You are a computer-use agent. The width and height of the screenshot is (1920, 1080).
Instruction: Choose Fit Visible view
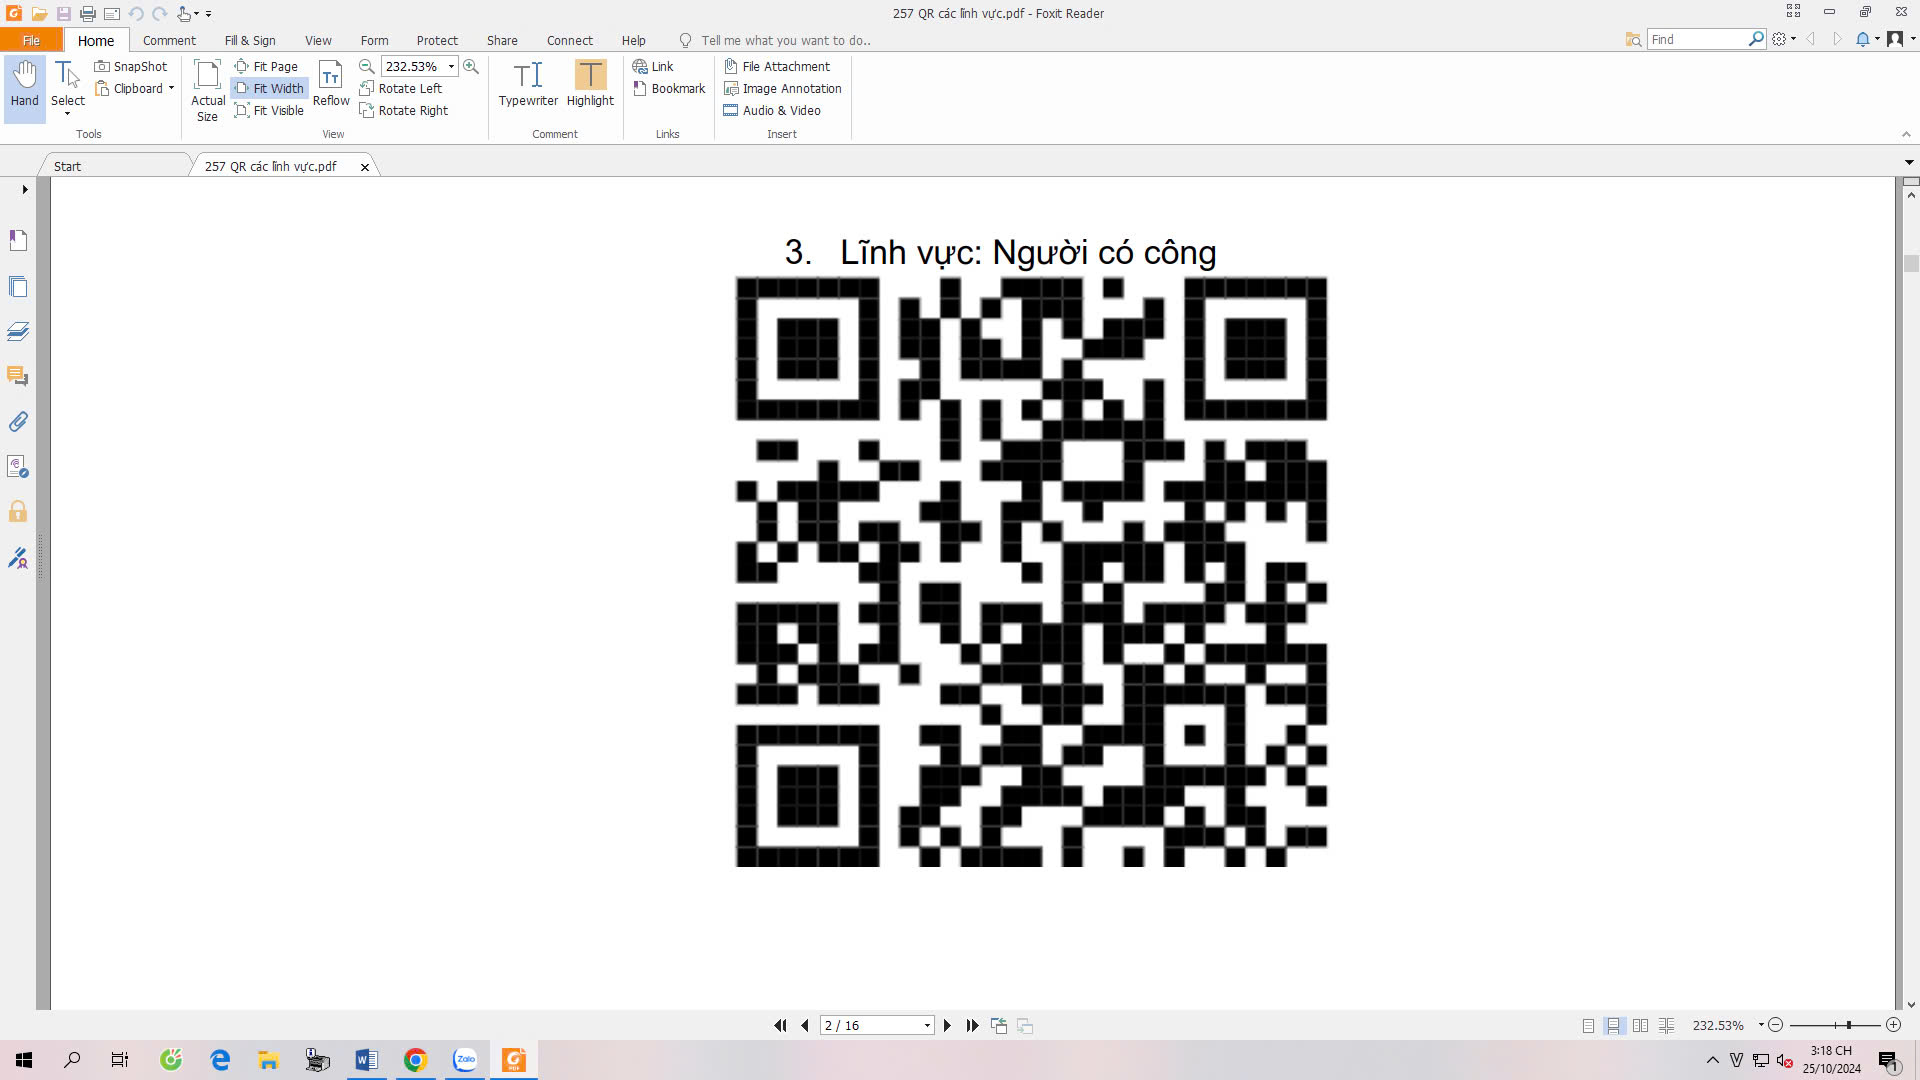tap(269, 110)
